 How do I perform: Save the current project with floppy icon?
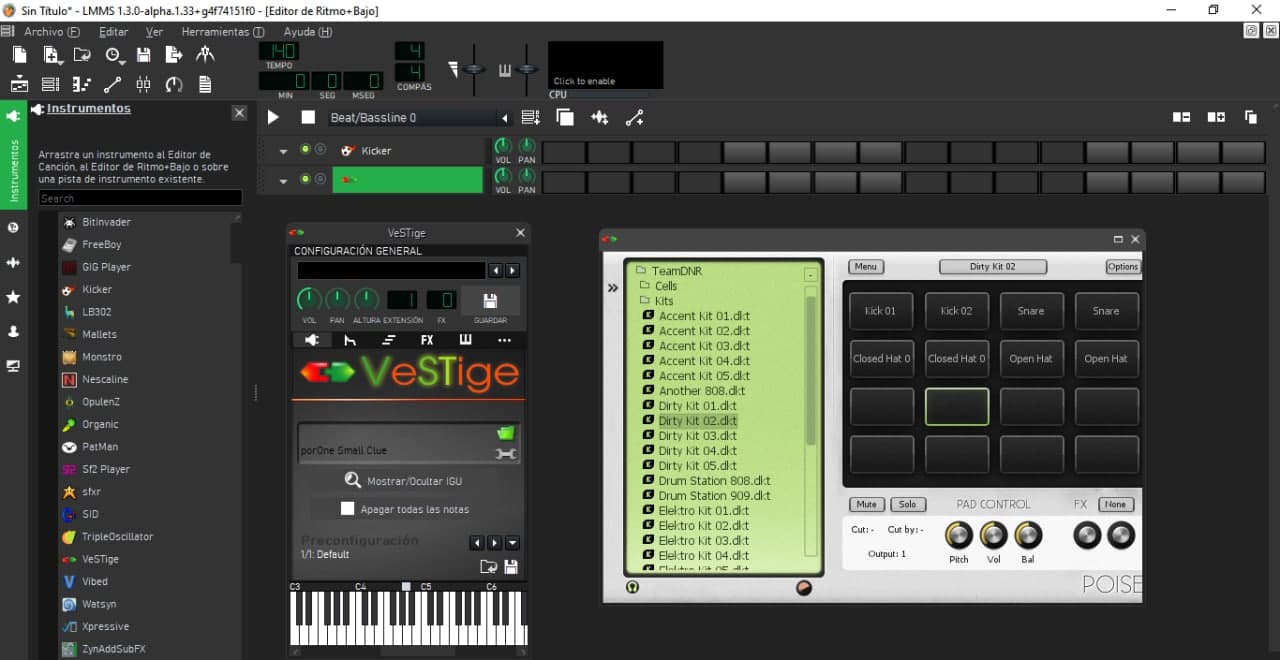point(143,55)
